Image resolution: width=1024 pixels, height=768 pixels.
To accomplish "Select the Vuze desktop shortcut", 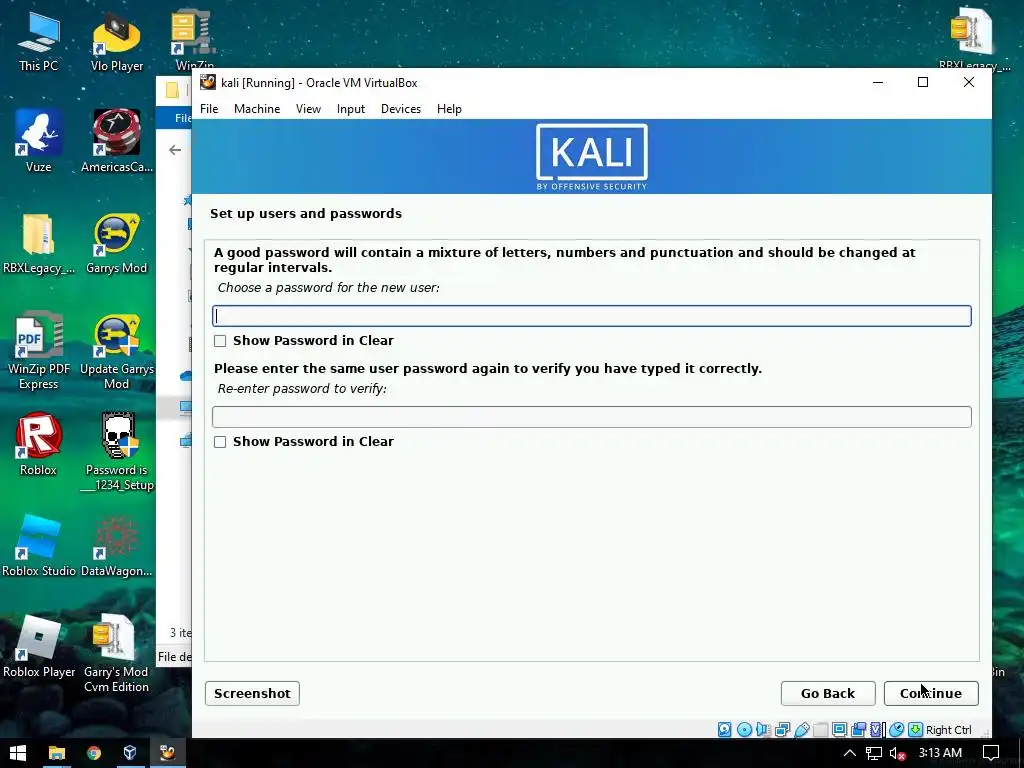I will point(38,140).
